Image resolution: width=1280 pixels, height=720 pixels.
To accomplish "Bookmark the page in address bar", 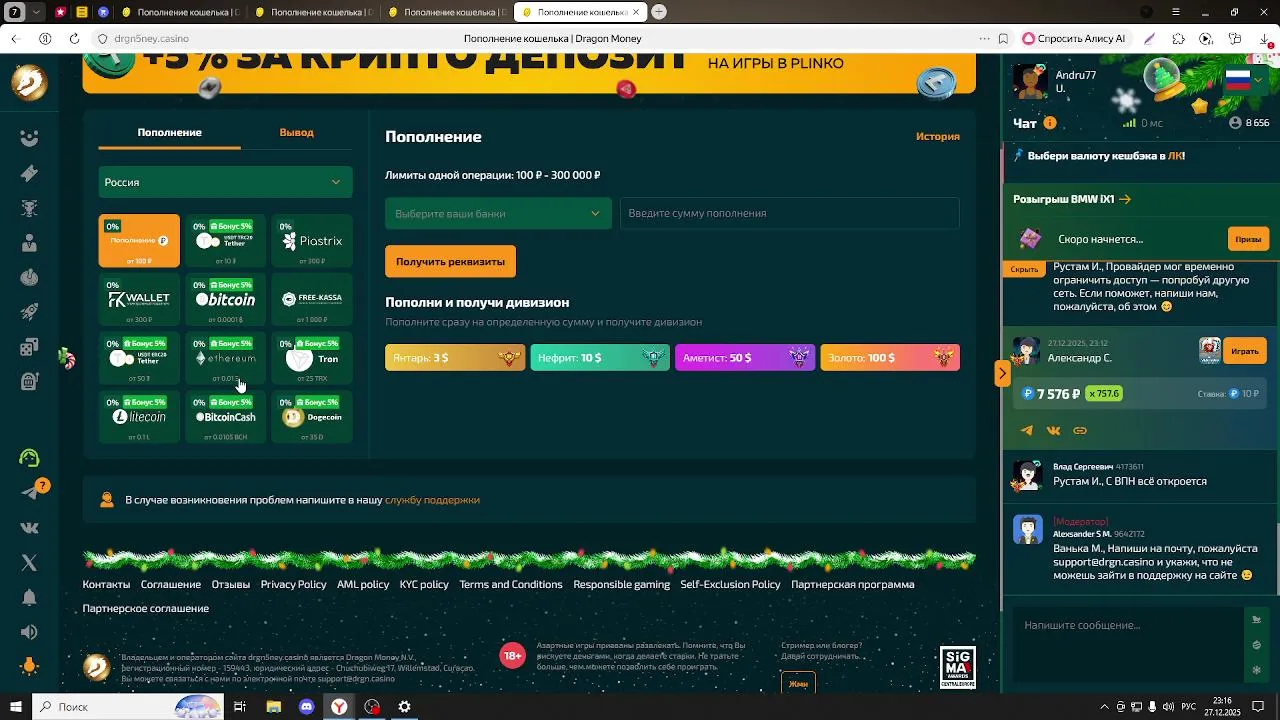I will [1003, 38].
